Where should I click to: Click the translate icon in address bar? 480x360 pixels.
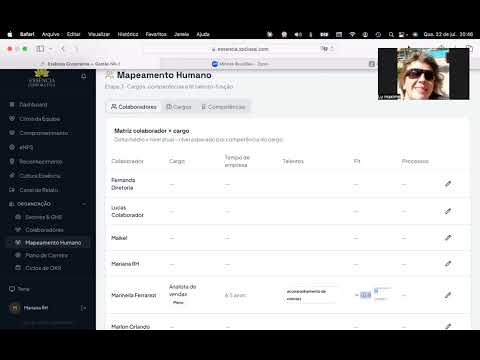[324, 49]
